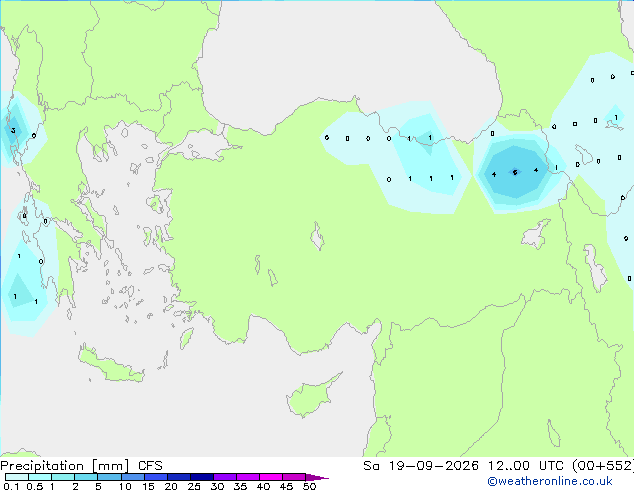Screen dimensions: 634x490
Task: Pick the 10–15 mm legend swatch
Action: [132, 477]
